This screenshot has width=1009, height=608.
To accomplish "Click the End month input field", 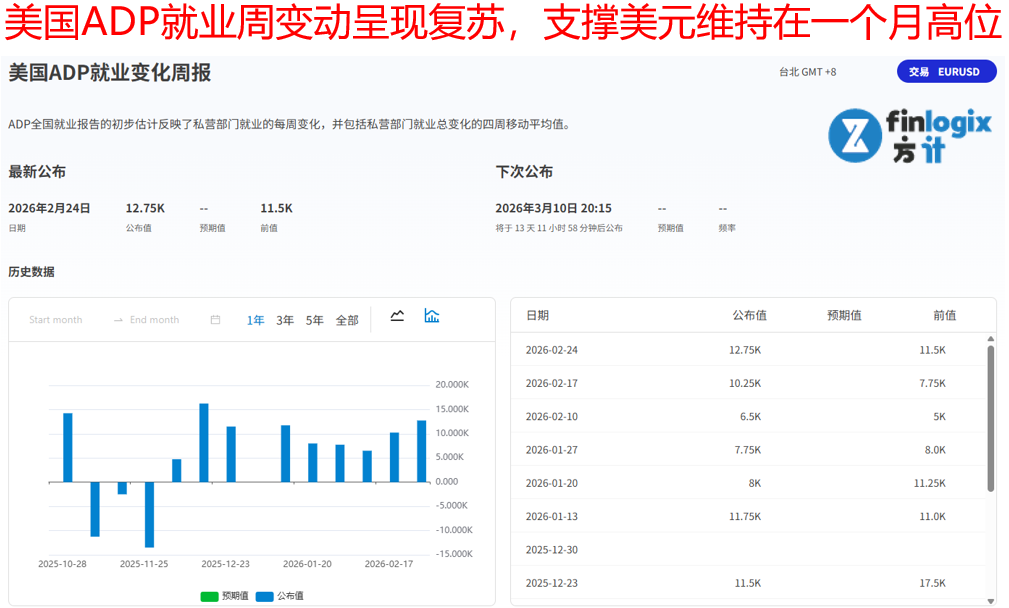I will [x=154, y=320].
